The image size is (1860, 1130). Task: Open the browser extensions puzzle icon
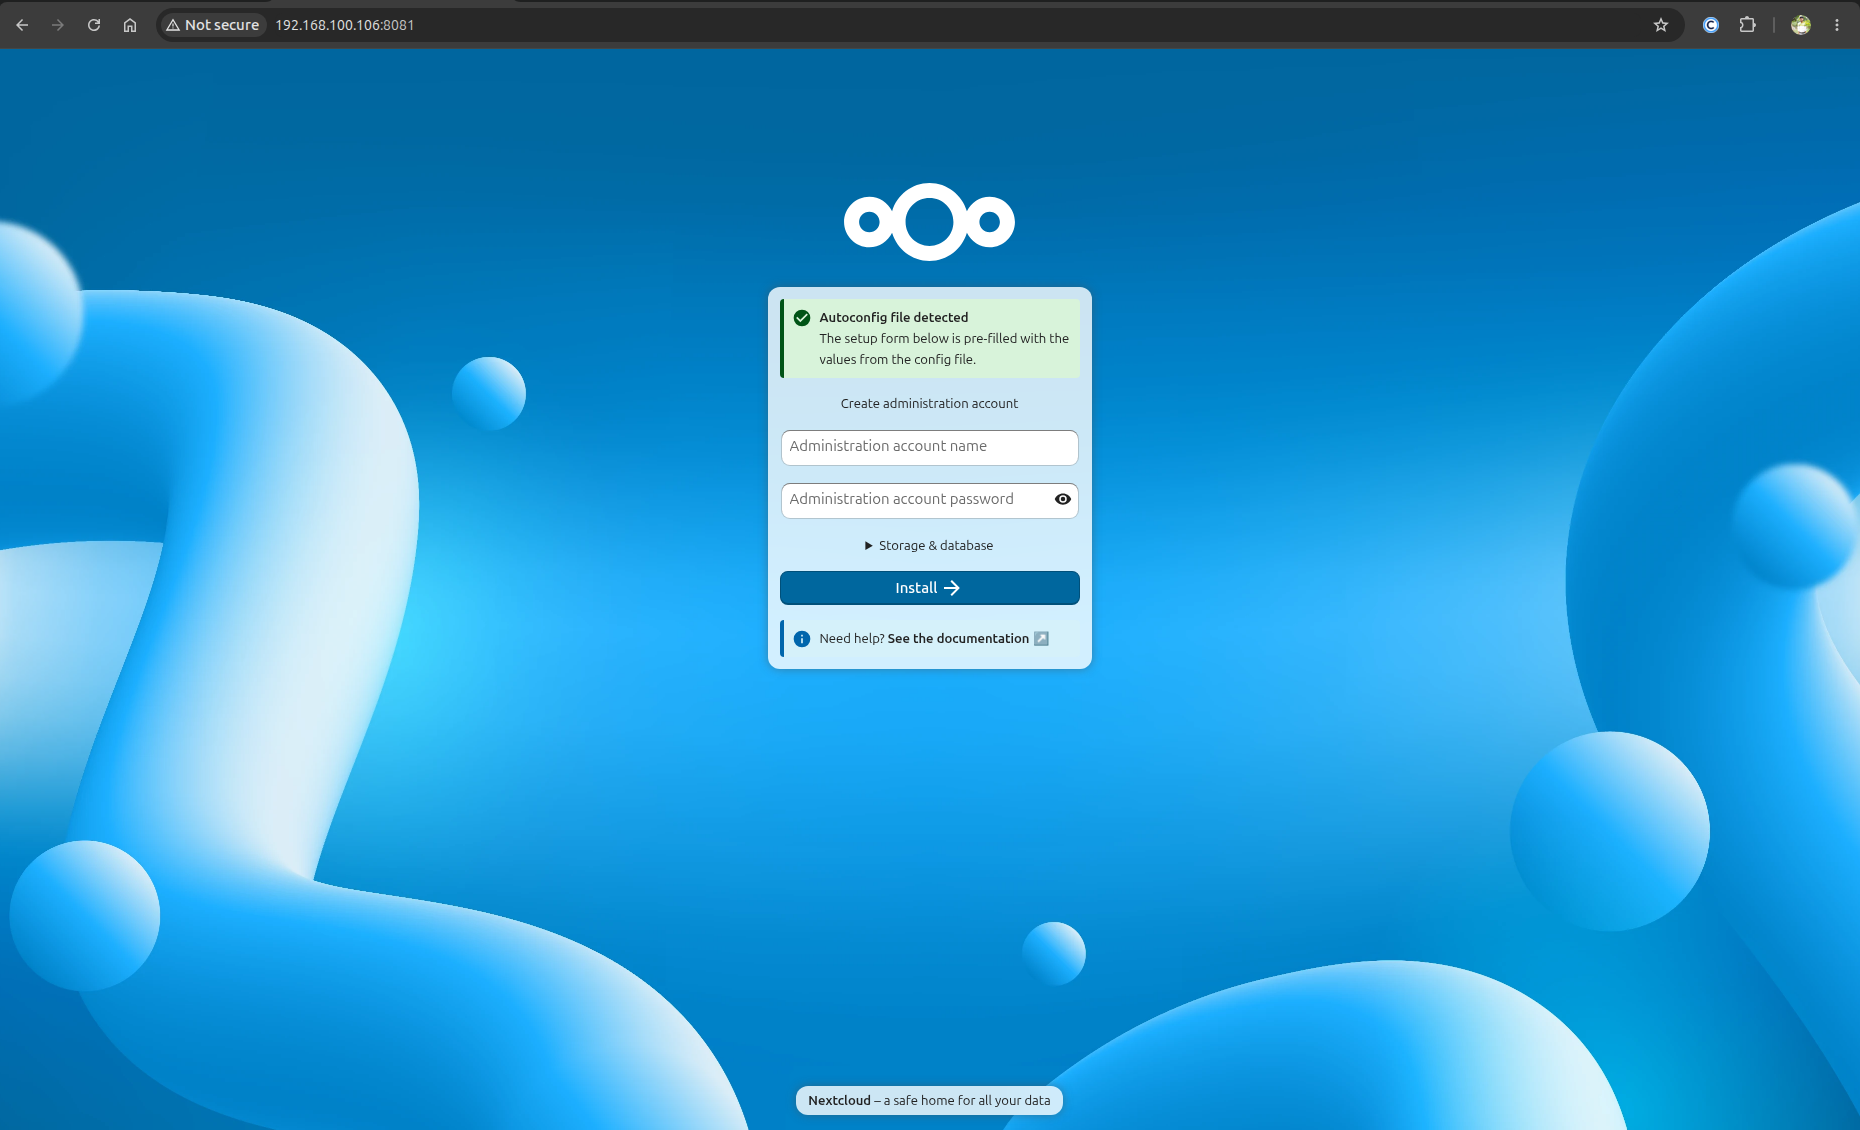point(1748,25)
